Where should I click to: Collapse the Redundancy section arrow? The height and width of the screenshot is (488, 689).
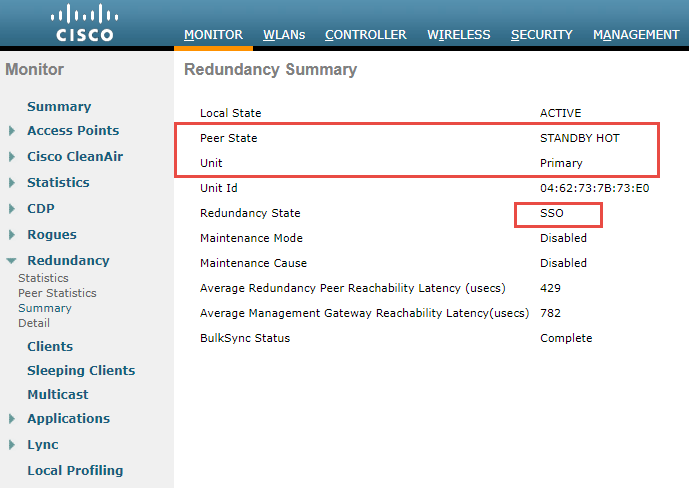tap(11, 261)
